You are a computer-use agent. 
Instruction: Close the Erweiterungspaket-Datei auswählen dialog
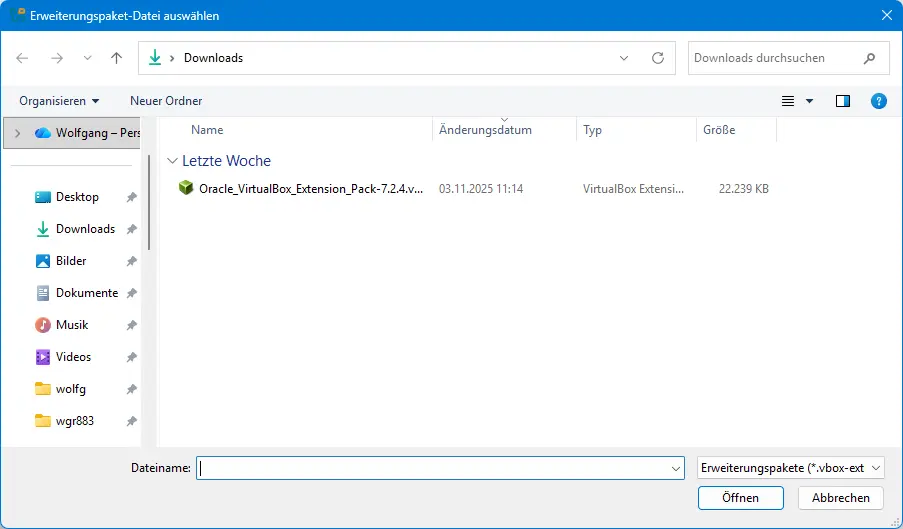click(887, 15)
